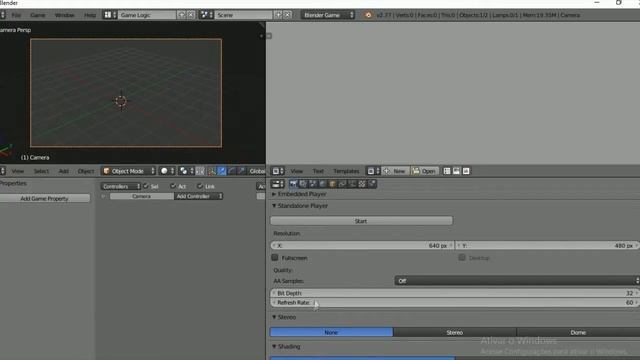The image size is (640, 360).
Task: Open the 3D viewport Add menu
Action: click(64, 171)
